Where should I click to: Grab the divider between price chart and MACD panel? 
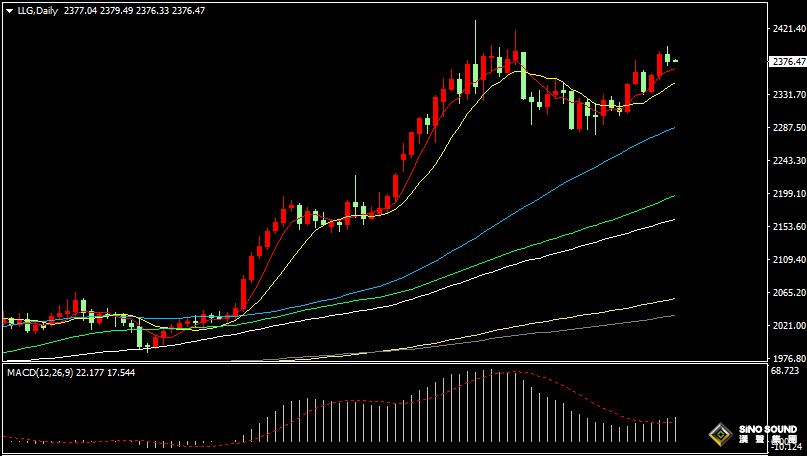tap(400, 364)
